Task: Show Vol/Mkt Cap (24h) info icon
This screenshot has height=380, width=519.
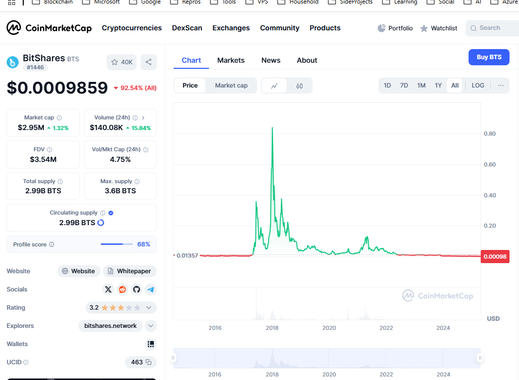Action: point(146,150)
